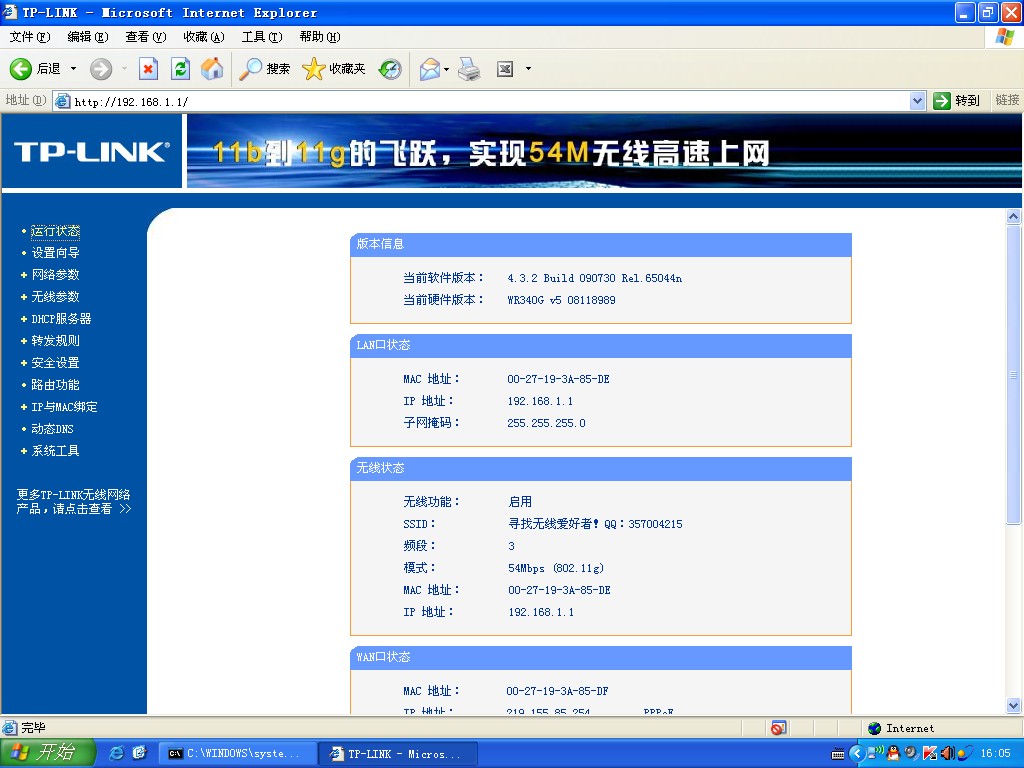The width and height of the screenshot is (1024, 768).
Task: Click the Start (开始) button
Action: click(x=47, y=753)
